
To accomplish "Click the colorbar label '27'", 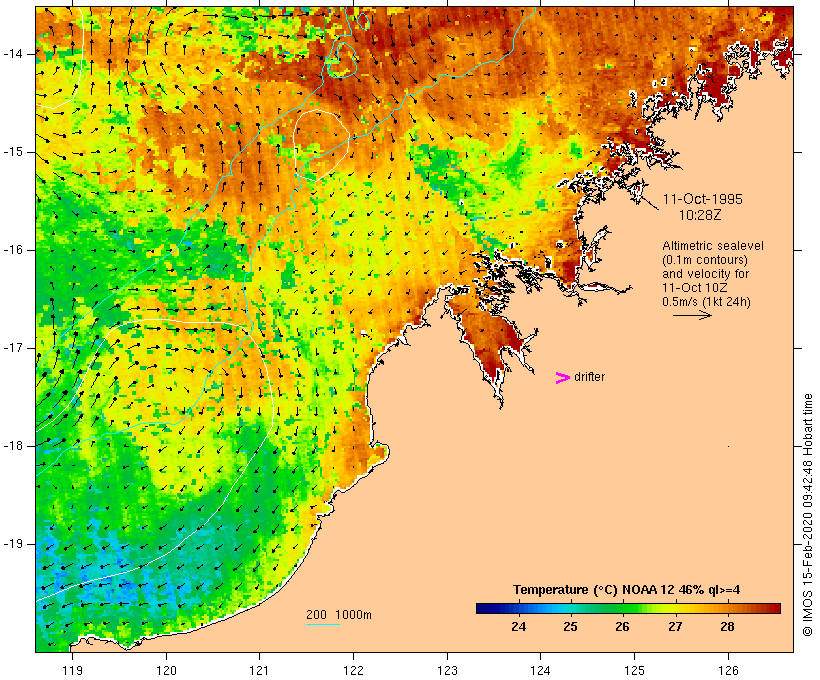I will pyautogui.click(x=675, y=627).
